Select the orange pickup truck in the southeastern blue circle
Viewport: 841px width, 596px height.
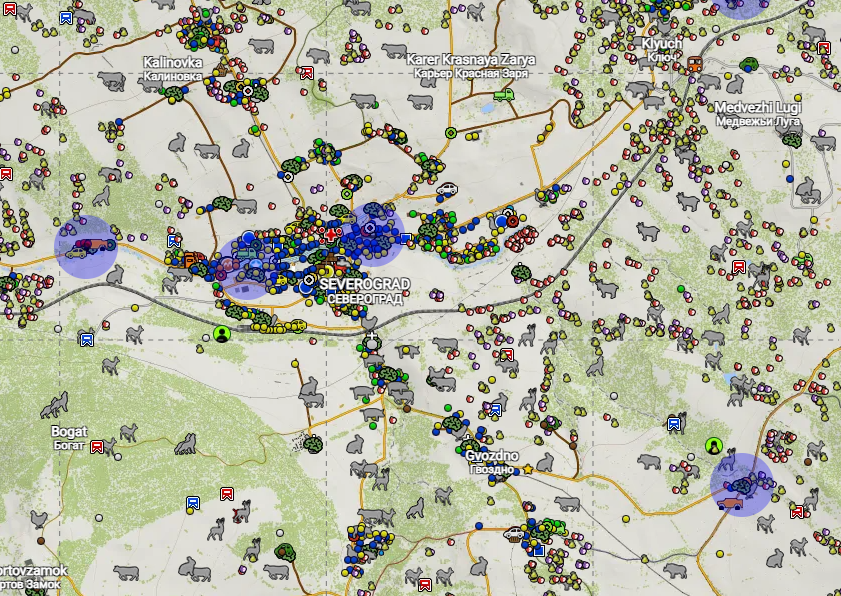pos(730,503)
